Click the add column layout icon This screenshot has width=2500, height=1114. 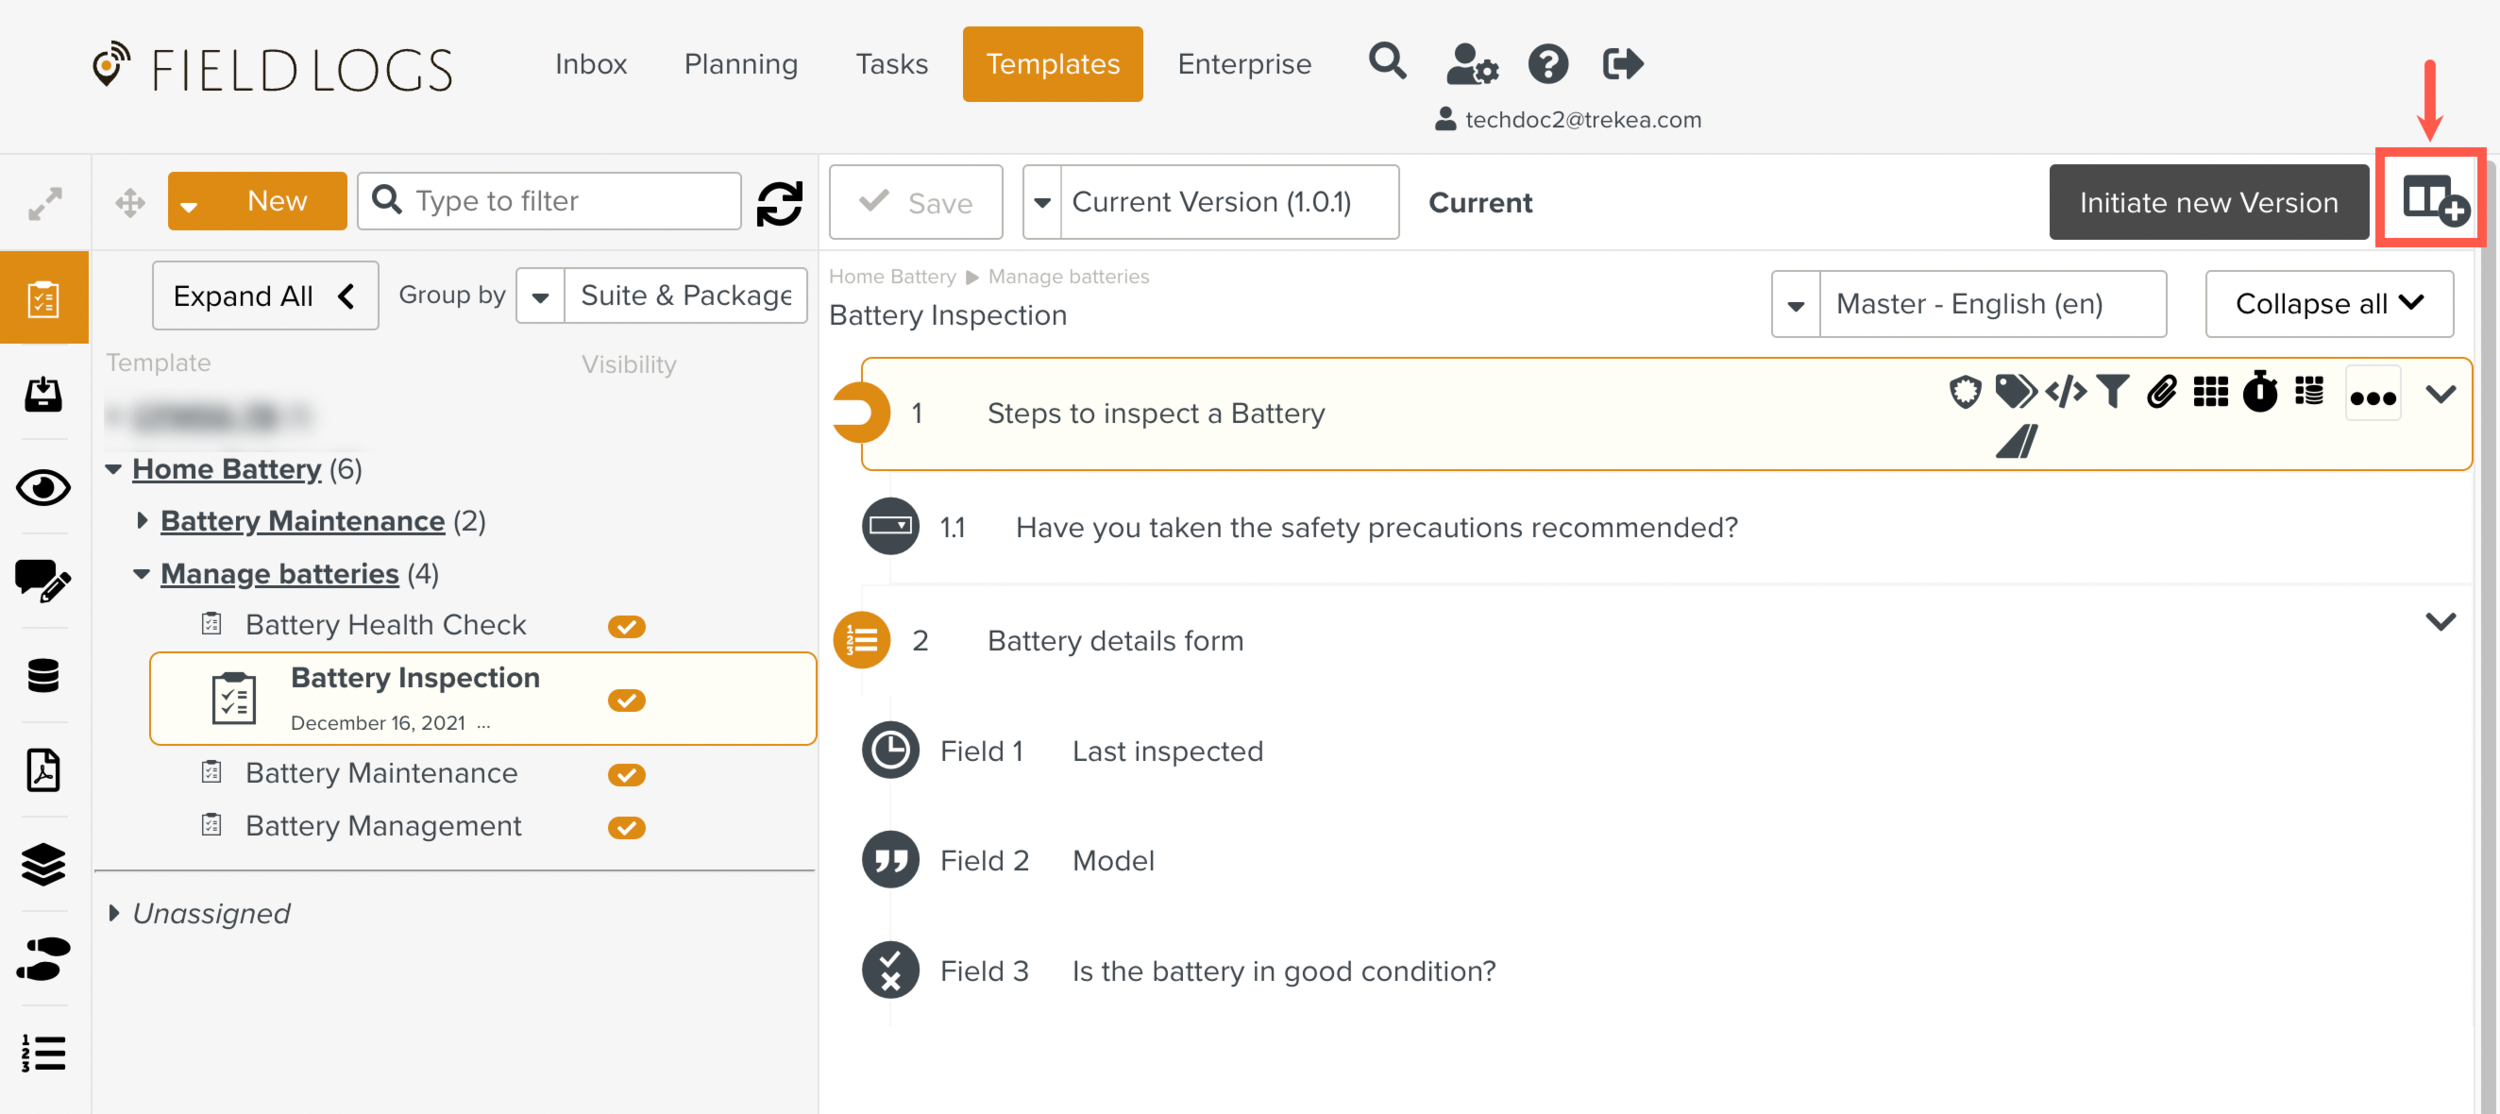(x=2433, y=200)
